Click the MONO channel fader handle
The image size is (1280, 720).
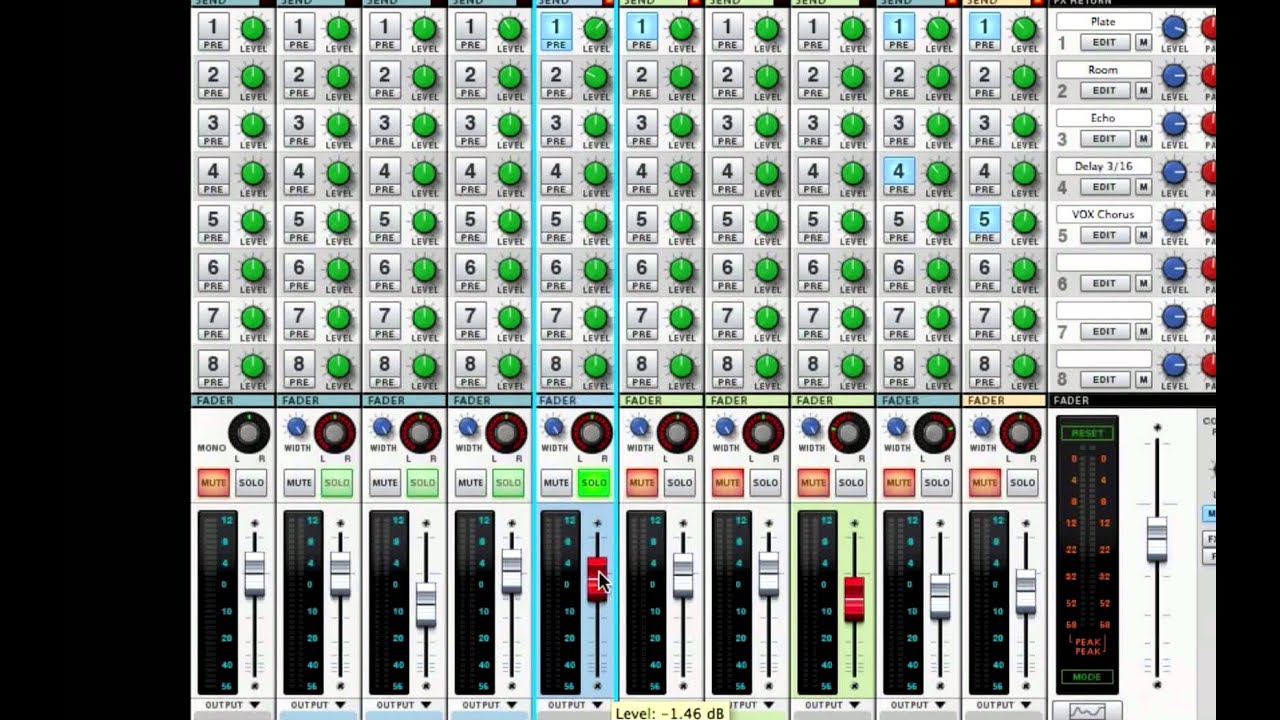coord(254,574)
